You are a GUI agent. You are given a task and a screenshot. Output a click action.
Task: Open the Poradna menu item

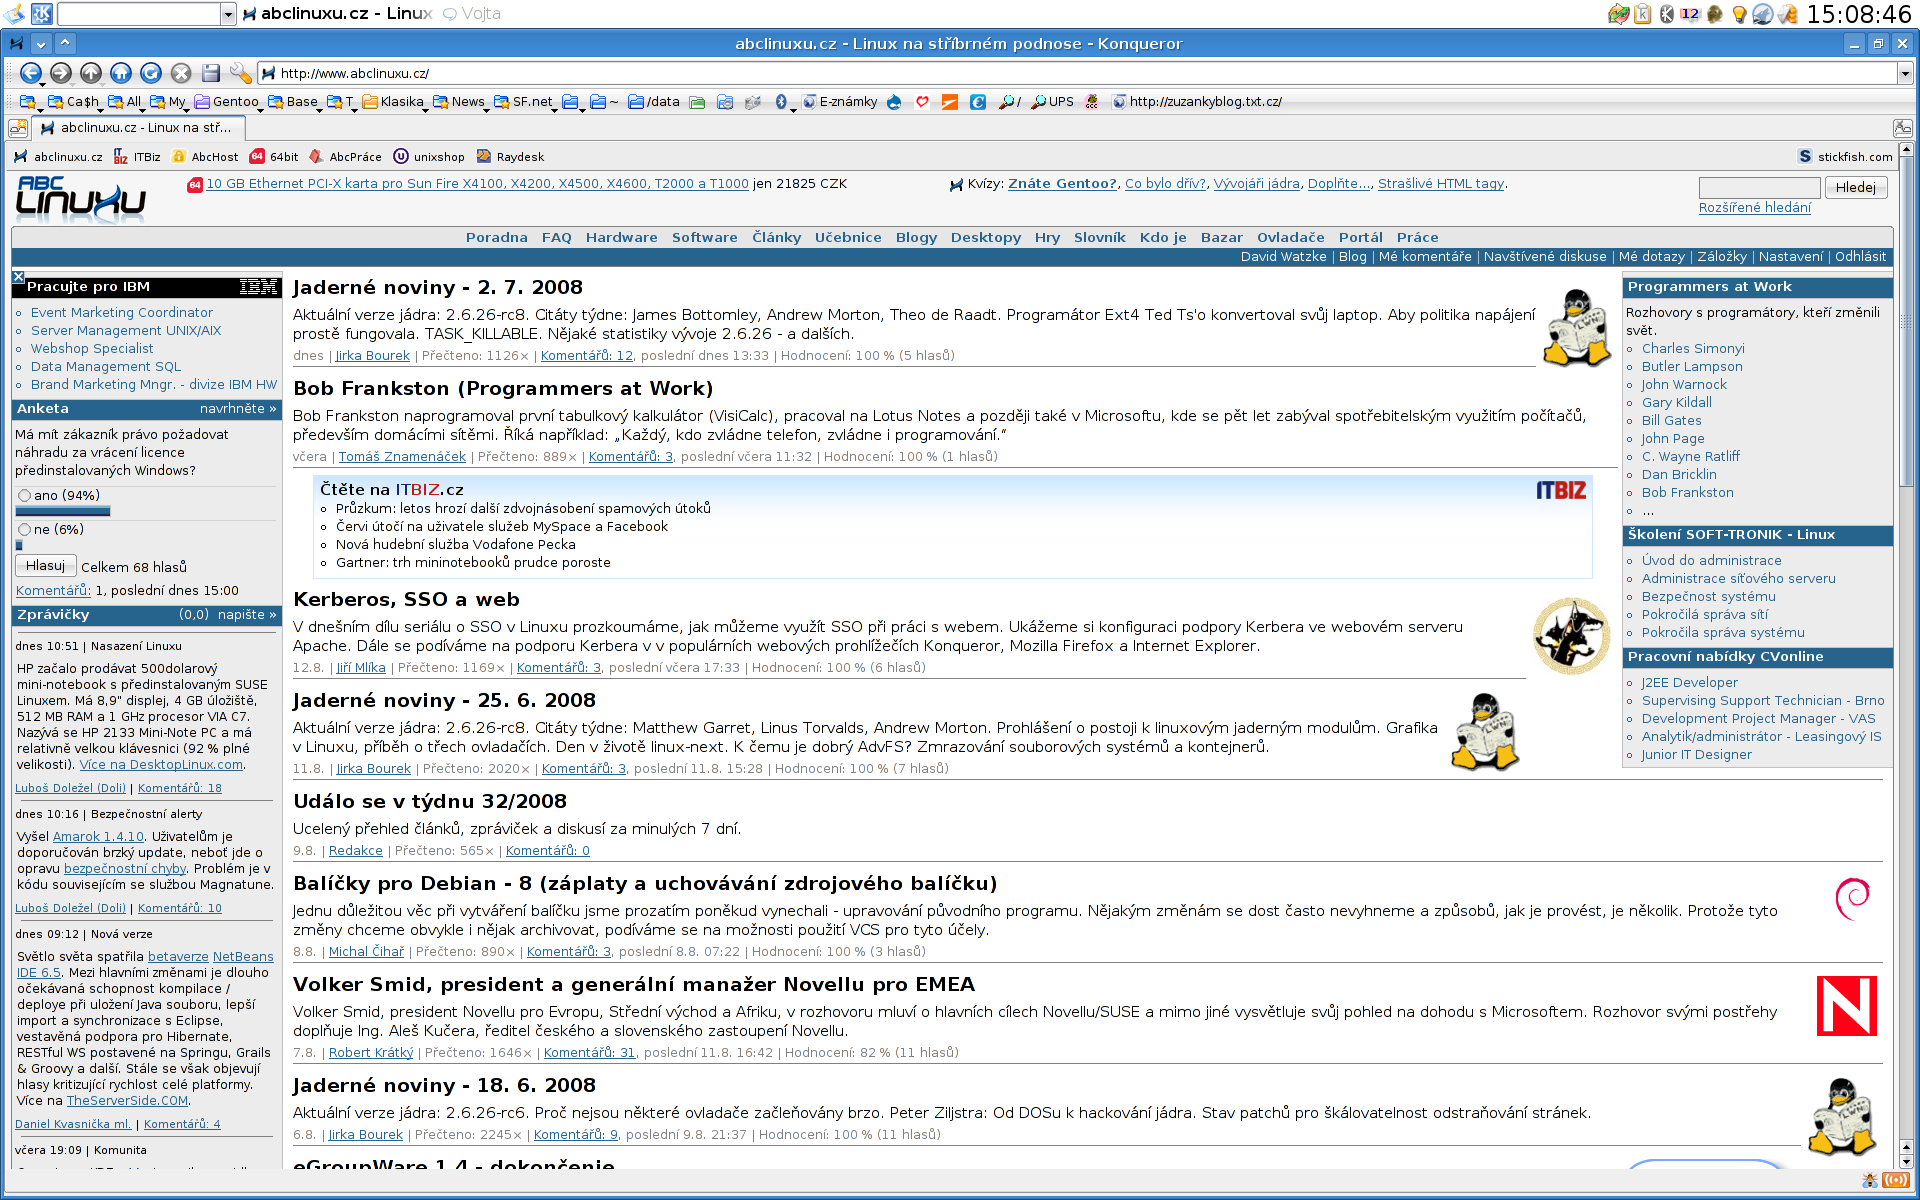click(x=496, y=238)
